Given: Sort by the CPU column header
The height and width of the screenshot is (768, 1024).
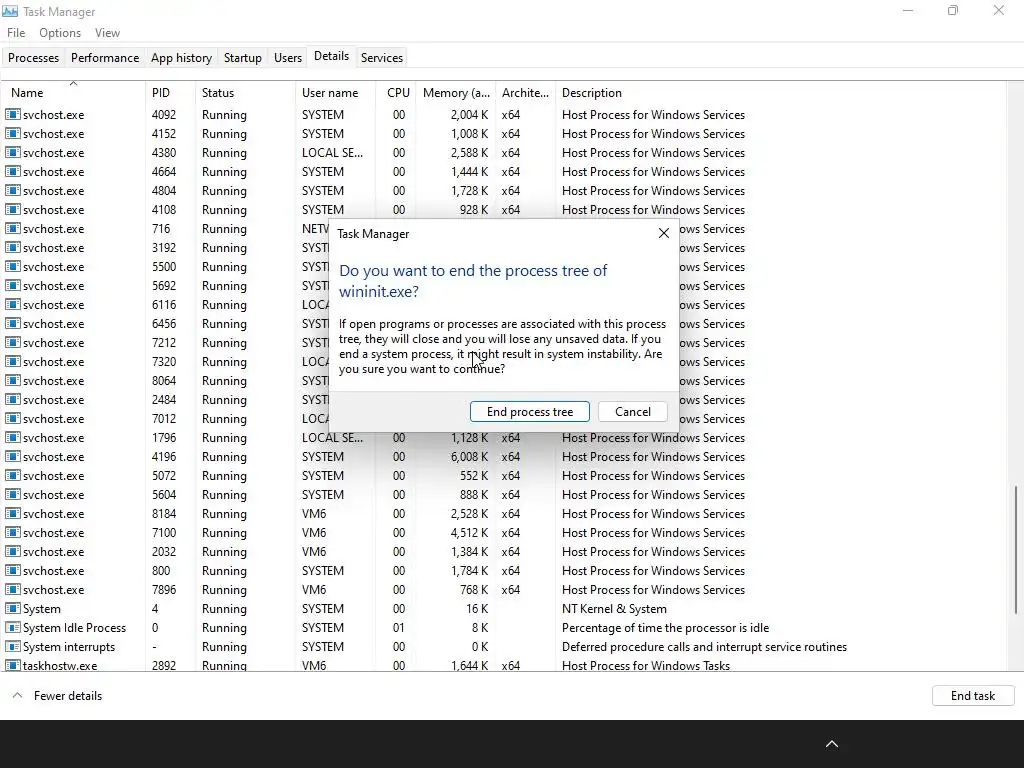Looking at the screenshot, I should coord(397,93).
